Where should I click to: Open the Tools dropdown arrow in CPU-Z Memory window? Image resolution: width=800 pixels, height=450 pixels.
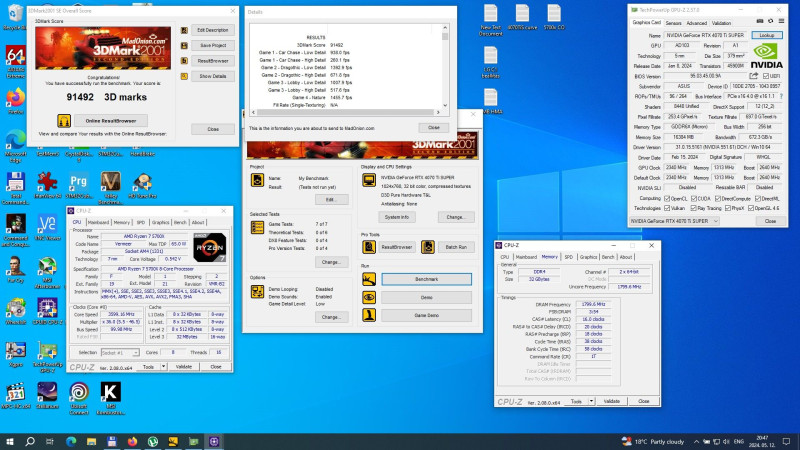click(591, 402)
